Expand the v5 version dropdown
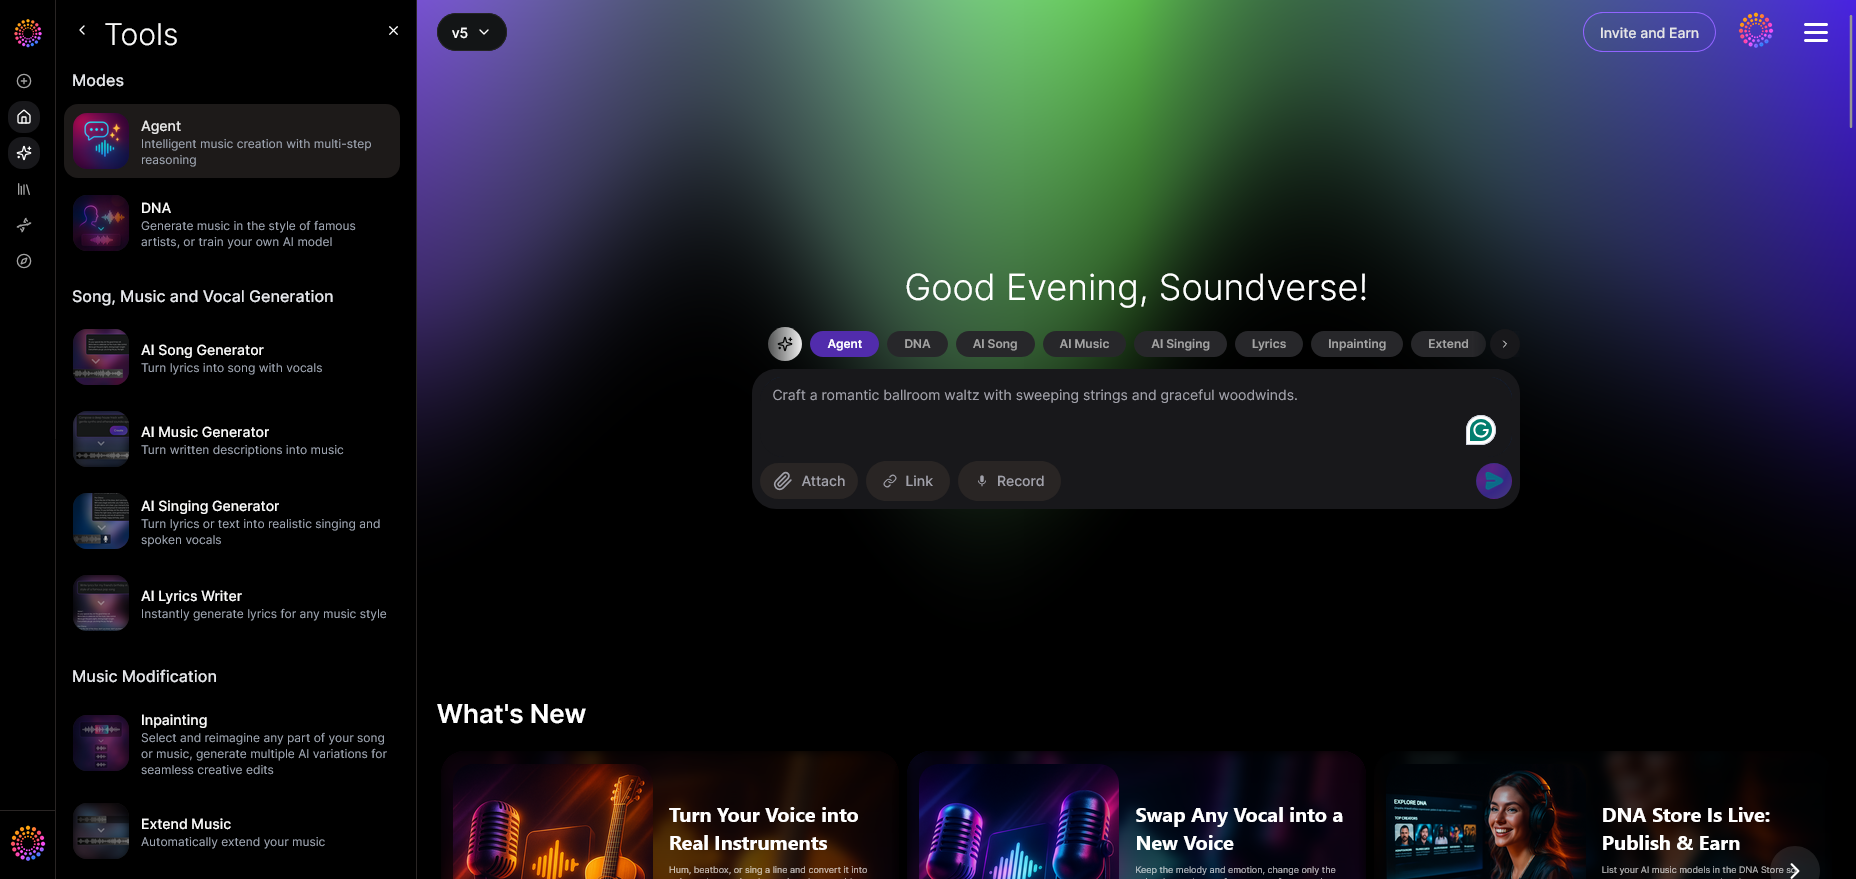Image resolution: width=1856 pixels, height=879 pixels. coord(472,32)
